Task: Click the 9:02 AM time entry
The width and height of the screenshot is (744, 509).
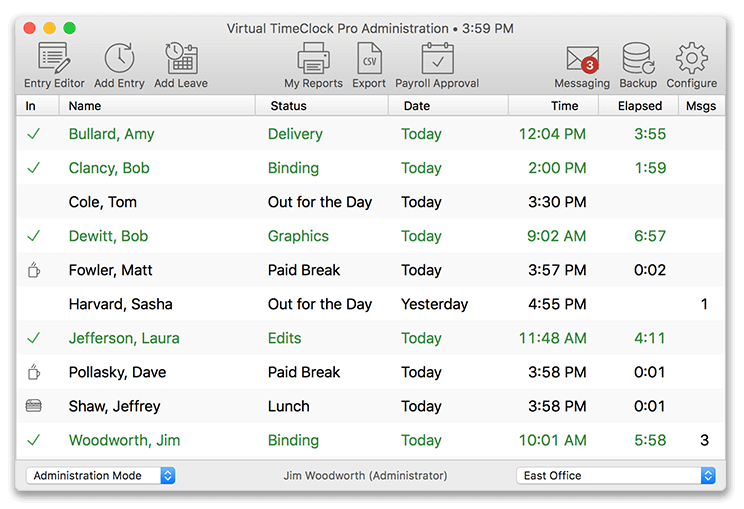Action: 557,236
